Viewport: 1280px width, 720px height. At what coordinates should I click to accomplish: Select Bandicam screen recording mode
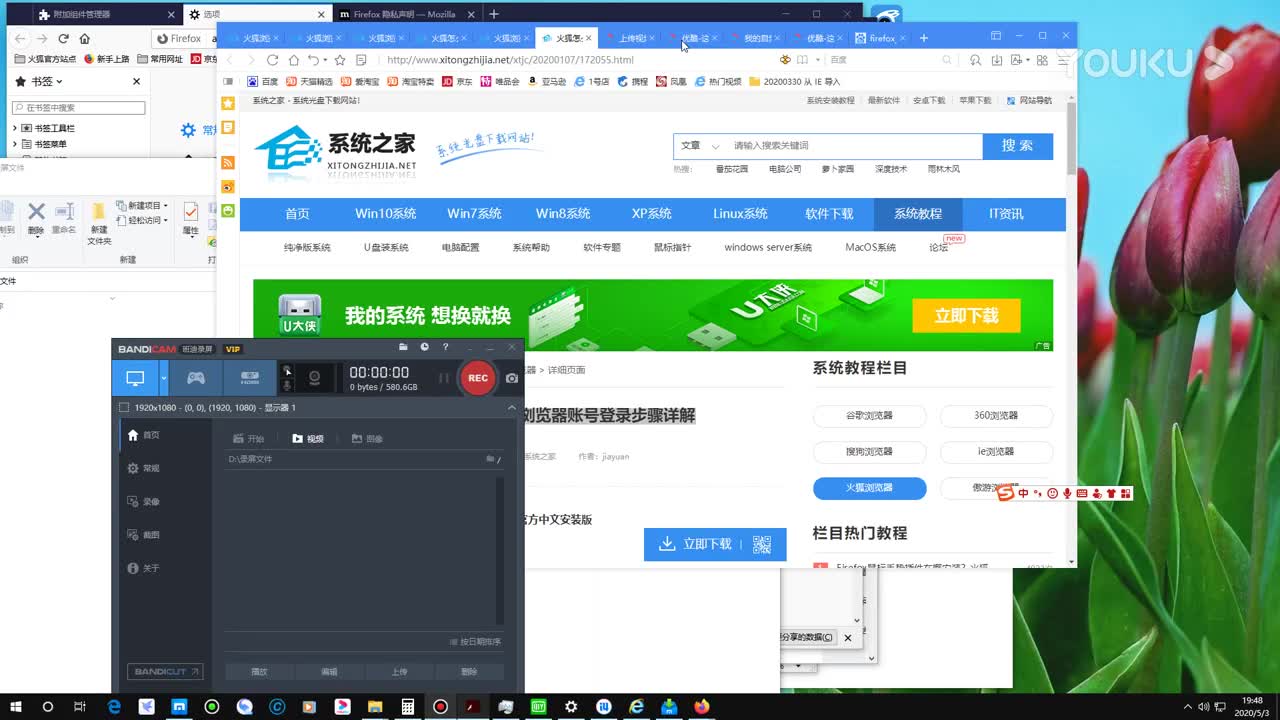pyautogui.click(x=135, y=378)
